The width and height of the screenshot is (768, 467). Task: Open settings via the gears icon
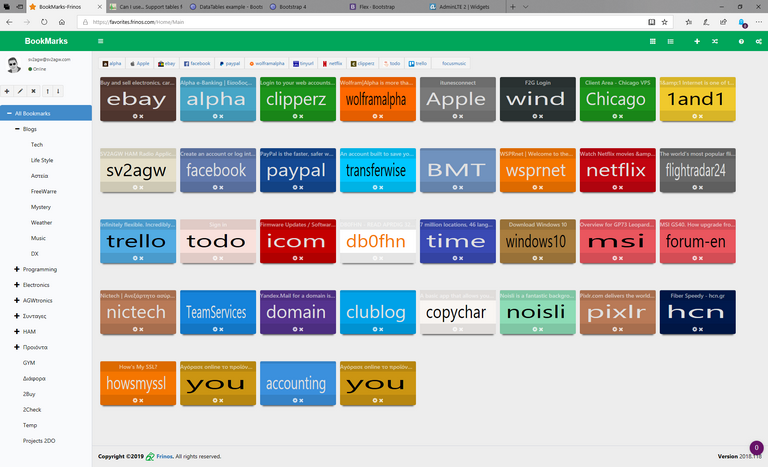pyautogui.click(x=757, y=41)
